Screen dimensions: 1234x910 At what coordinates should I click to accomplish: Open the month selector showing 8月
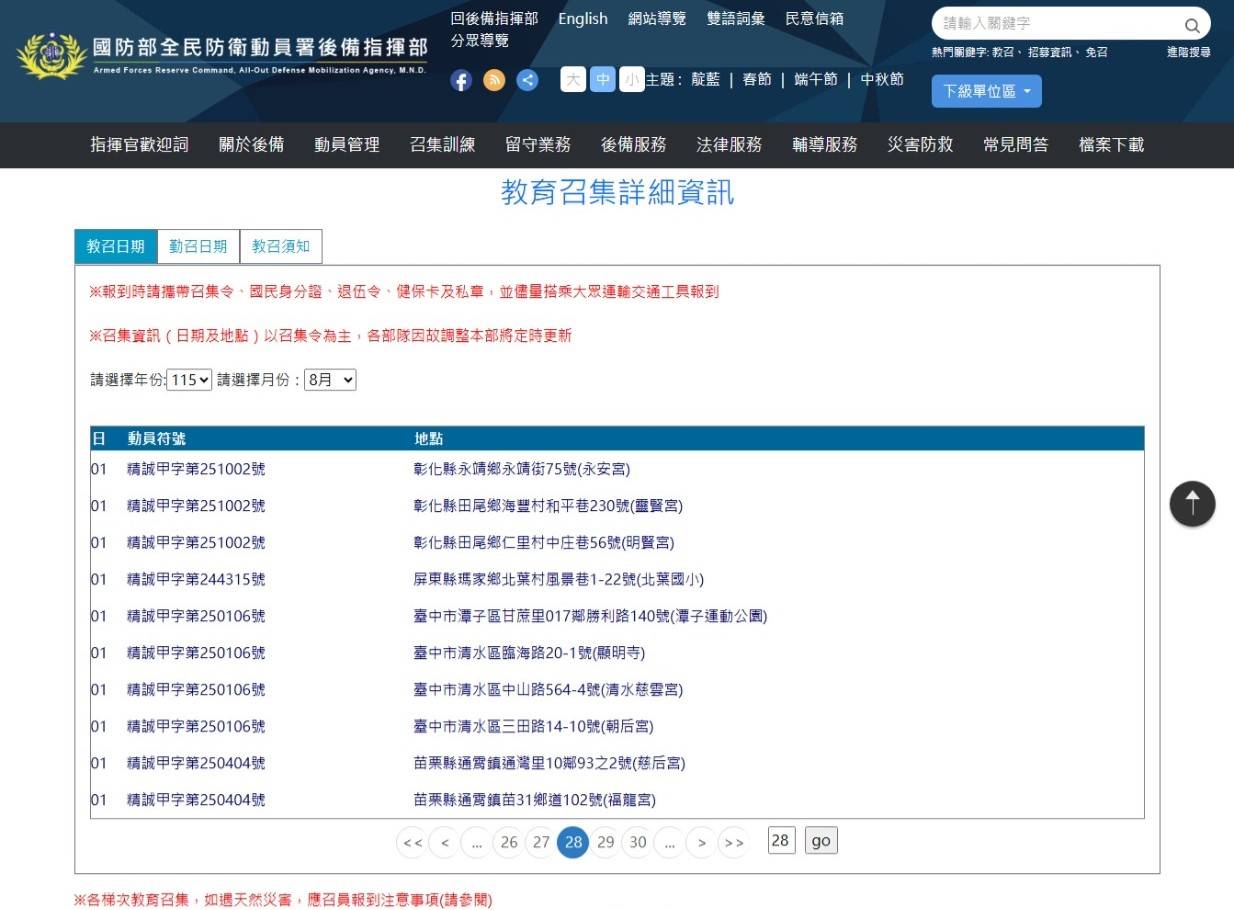coord(330,380)
